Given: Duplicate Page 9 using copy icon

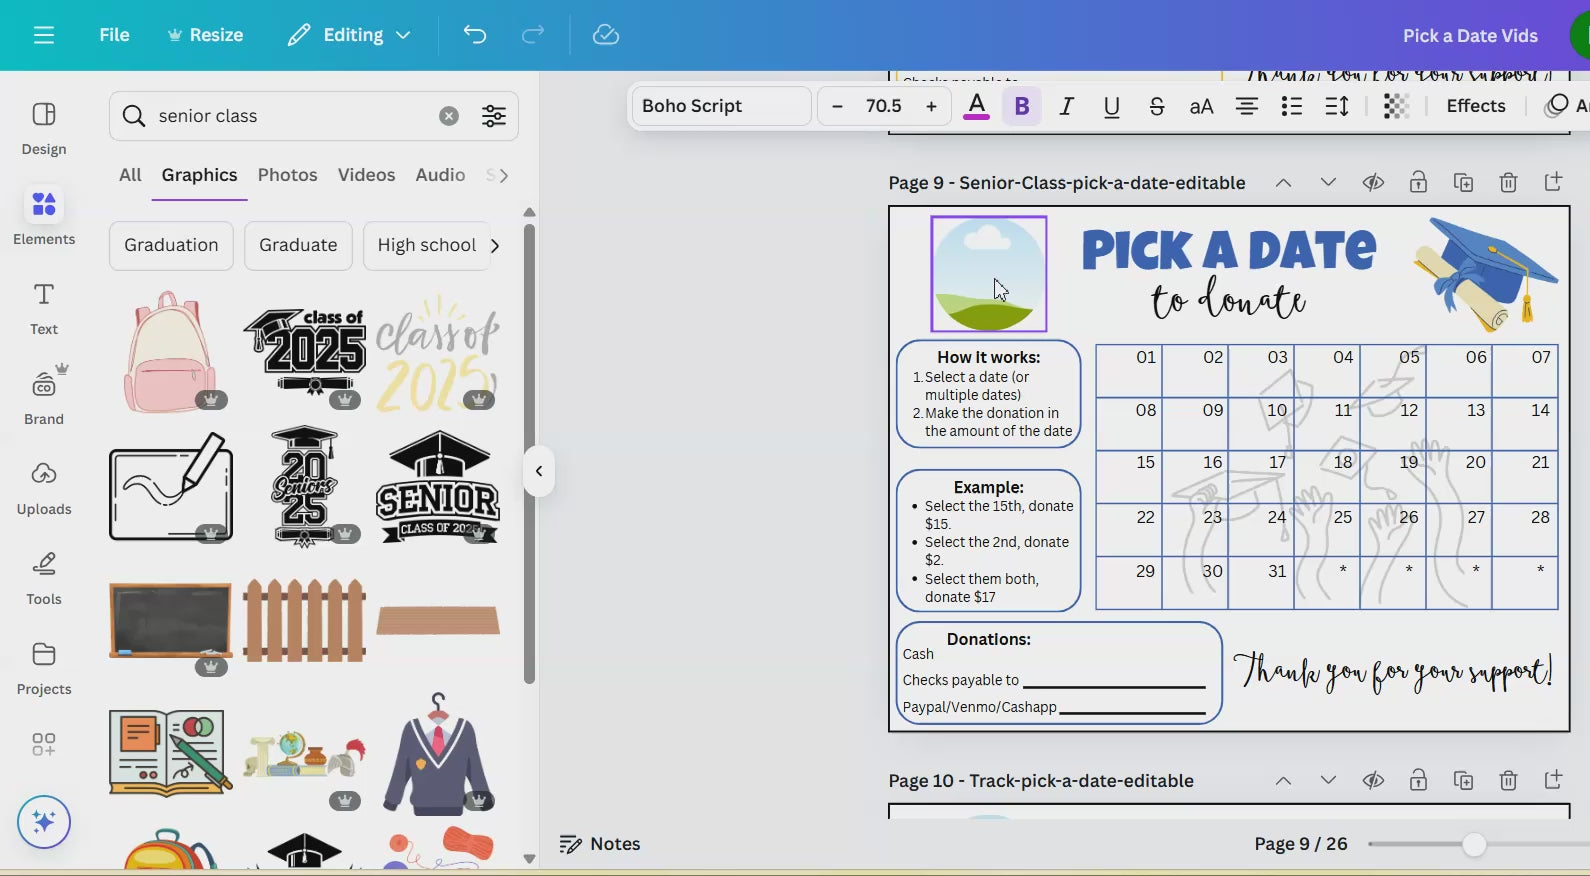Looking at the screenshot, I should [x=1463, y=182].
